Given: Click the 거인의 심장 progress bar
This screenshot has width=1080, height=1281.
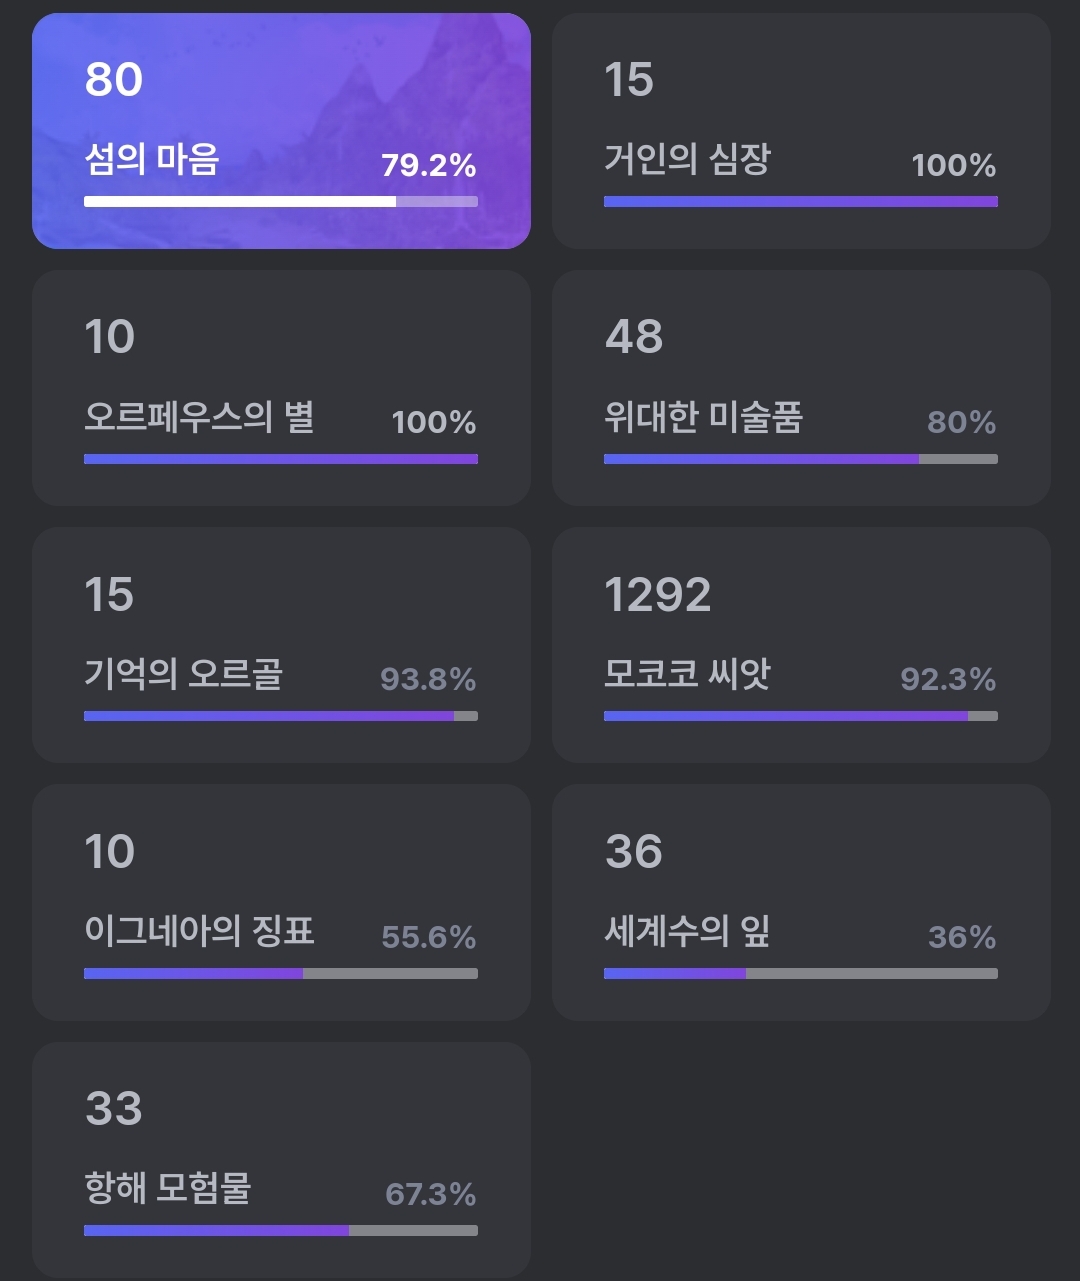Looking at the screenshot, I should pyautogui.click(x=801, y=201).
